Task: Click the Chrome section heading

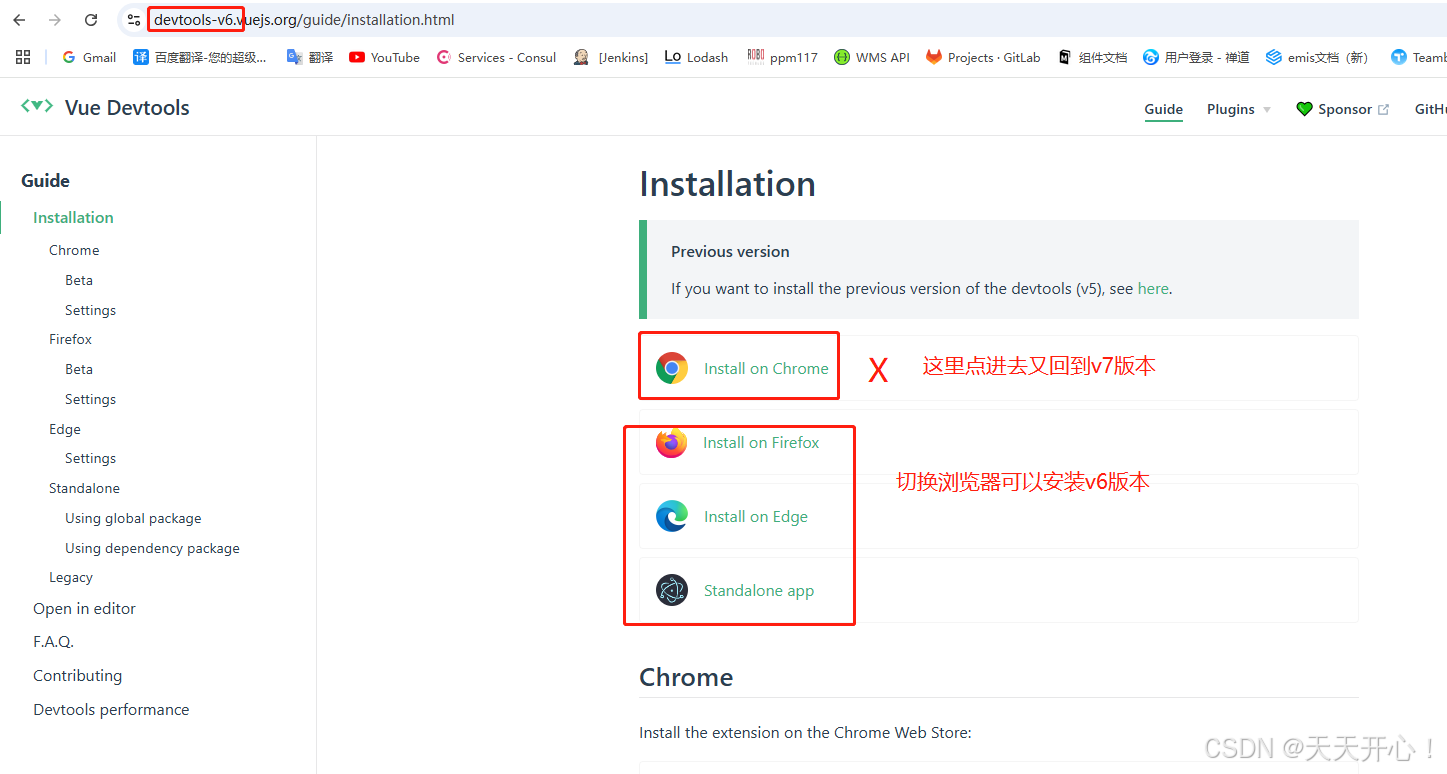Action: (686, 677)
